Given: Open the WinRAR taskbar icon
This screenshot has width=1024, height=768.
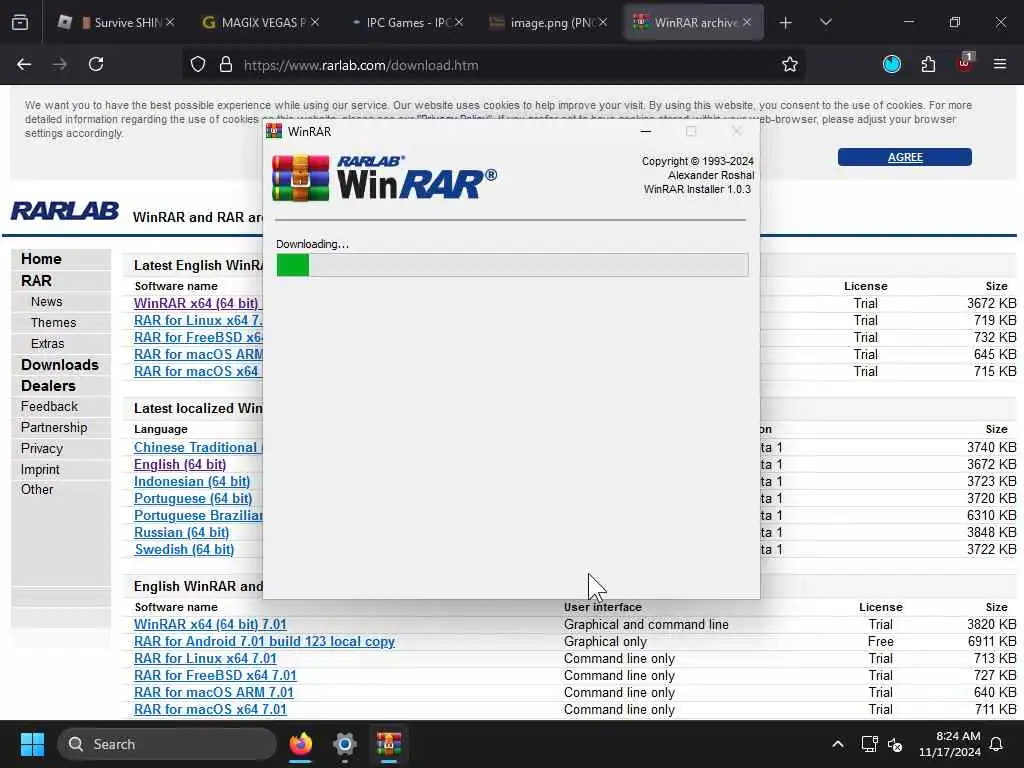Looking at the screenshot, I should pyautogui.click(x=389, y=744).
